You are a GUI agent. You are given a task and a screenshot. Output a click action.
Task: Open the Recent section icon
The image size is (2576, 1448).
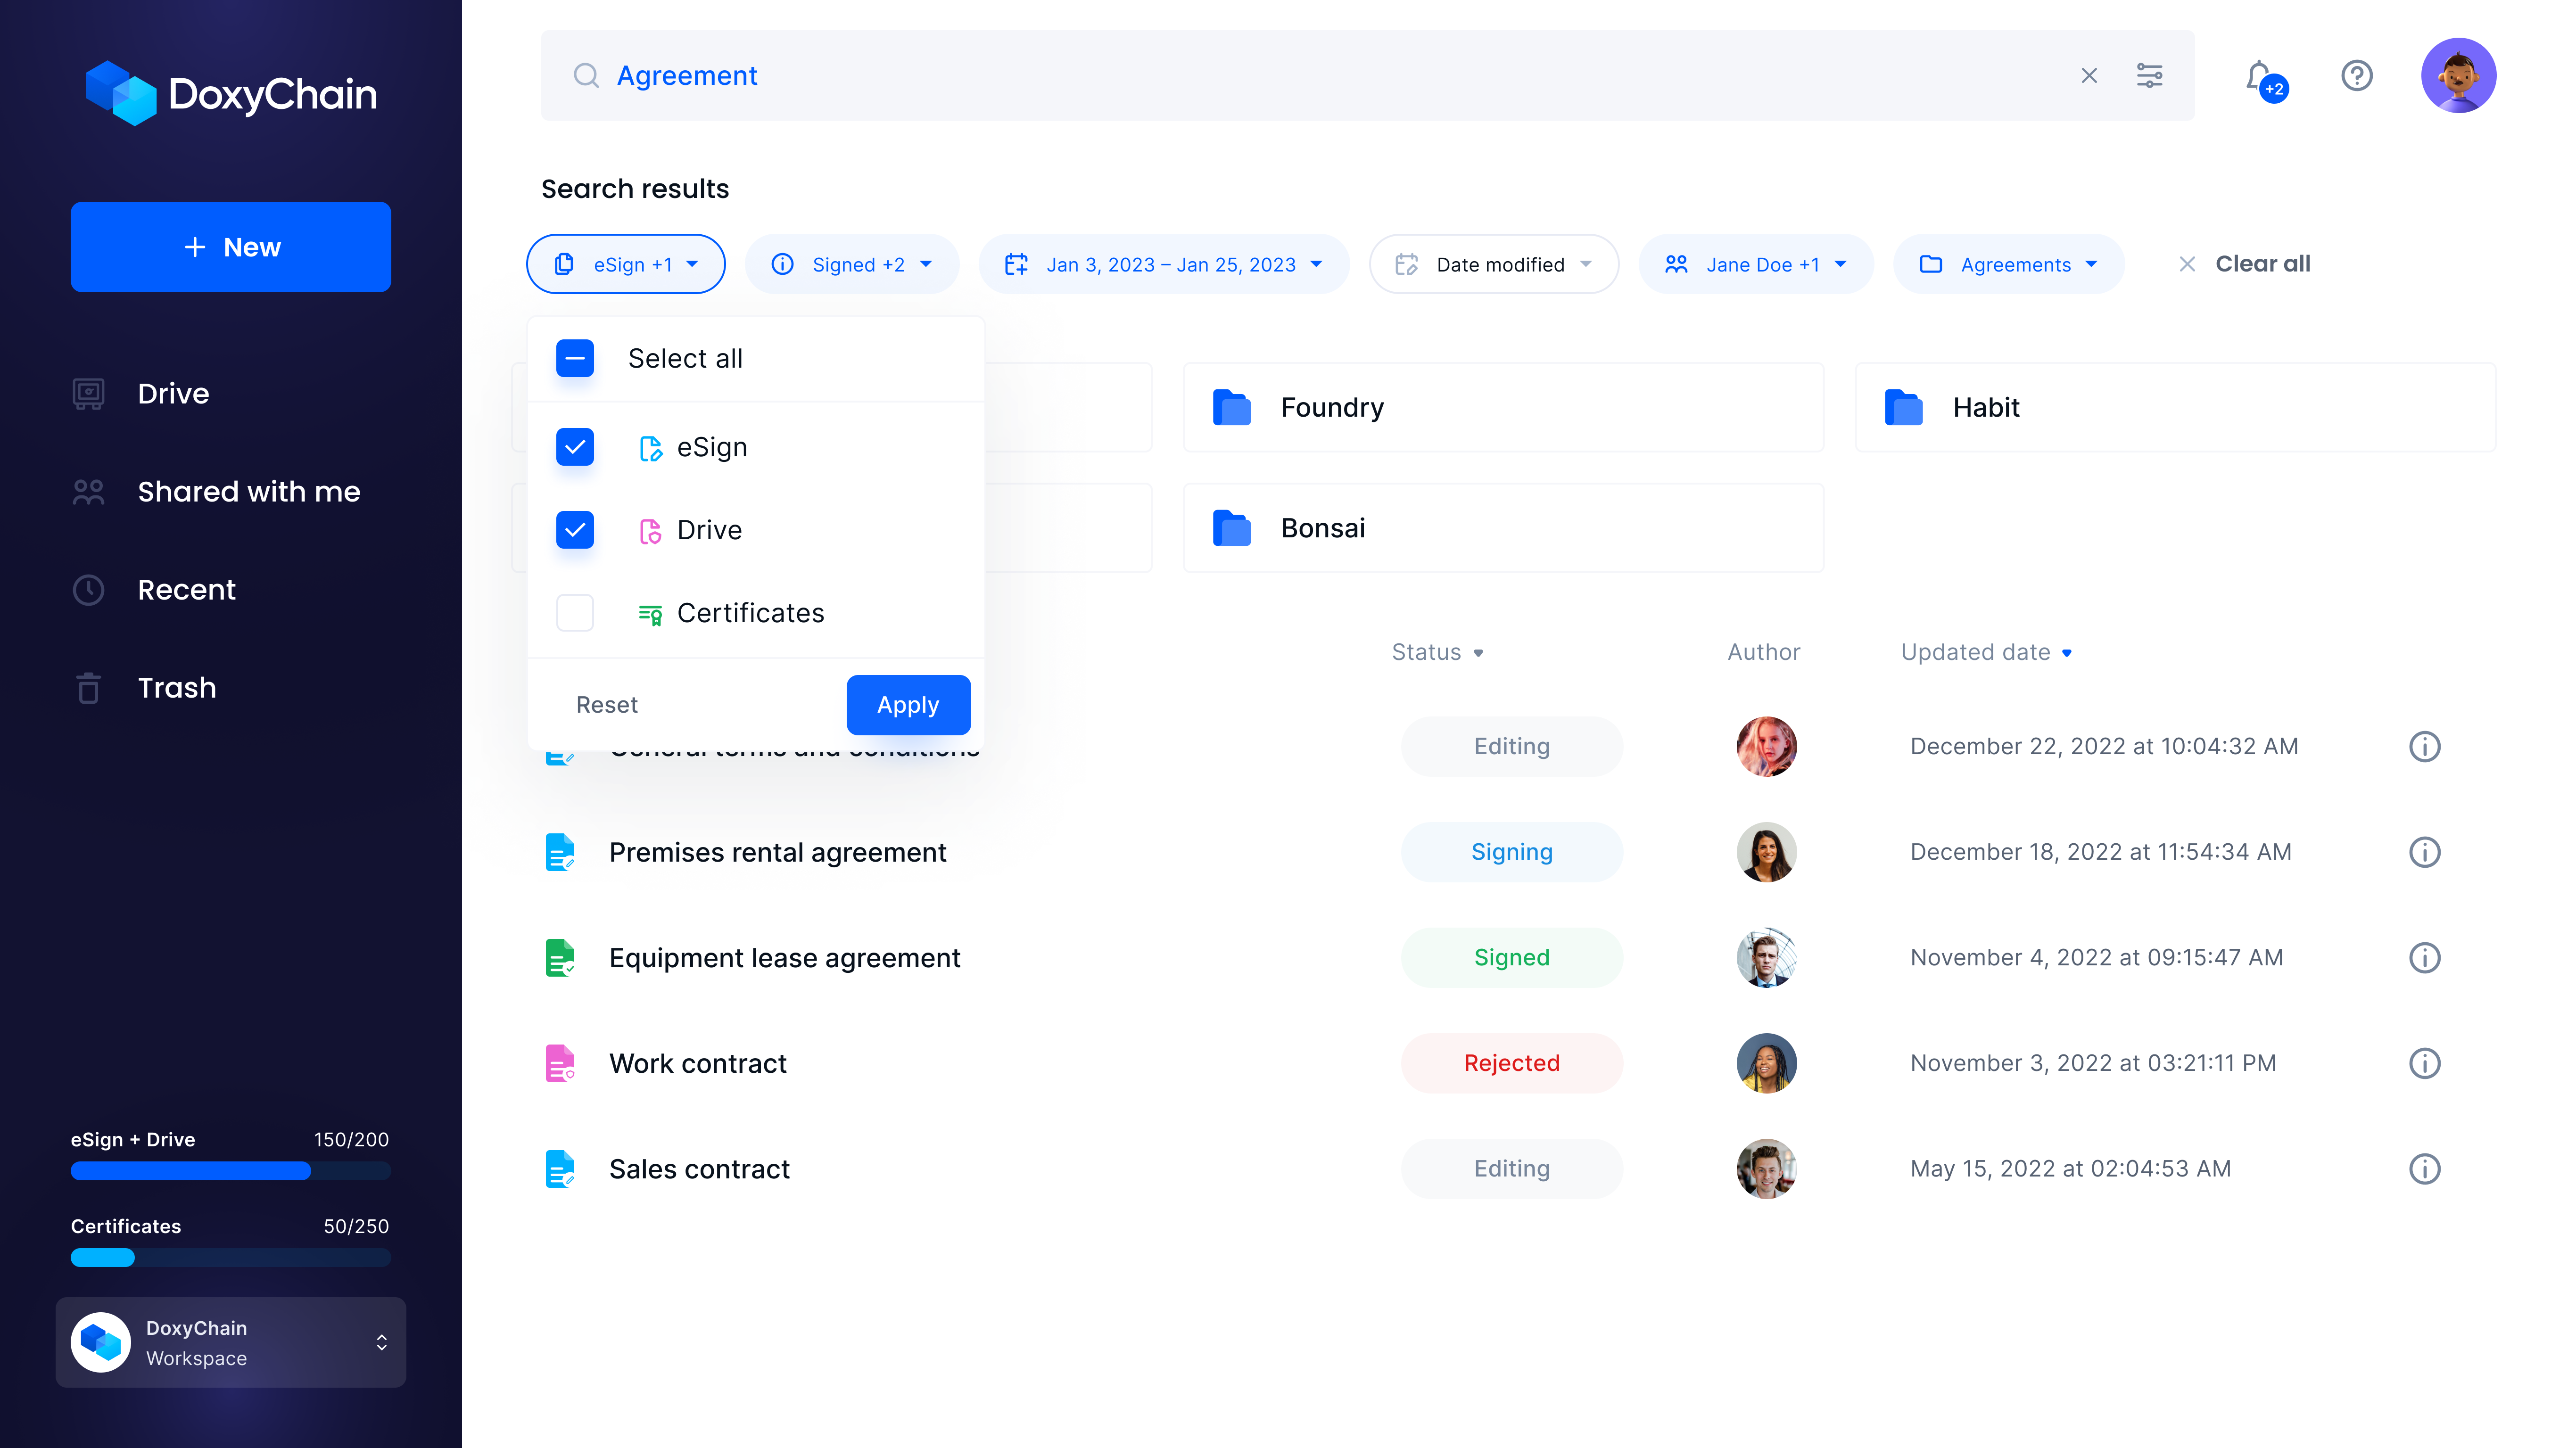point(88,589)
